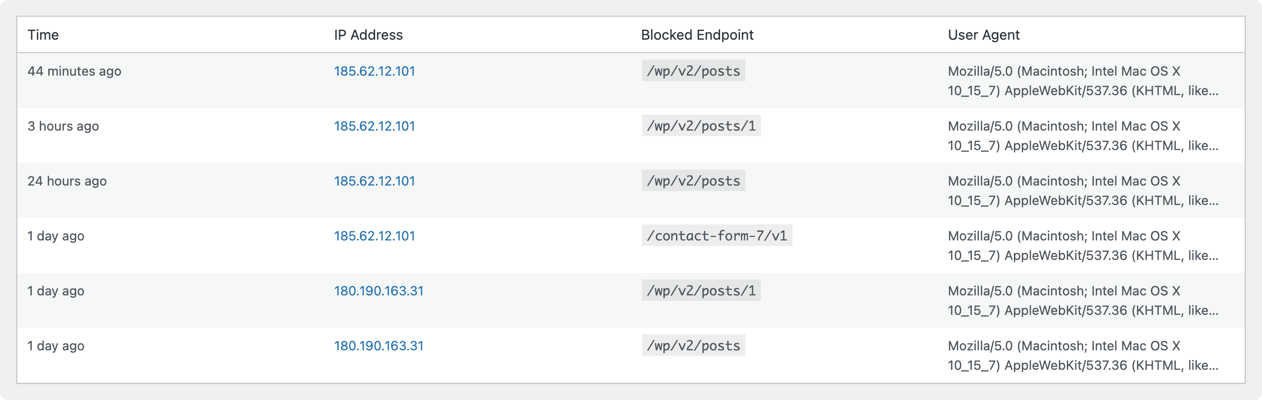Select the user agent text in the 3 hours ago row
The image size is (1262, 400).
pyautogui.click(x=1083, y=136)
